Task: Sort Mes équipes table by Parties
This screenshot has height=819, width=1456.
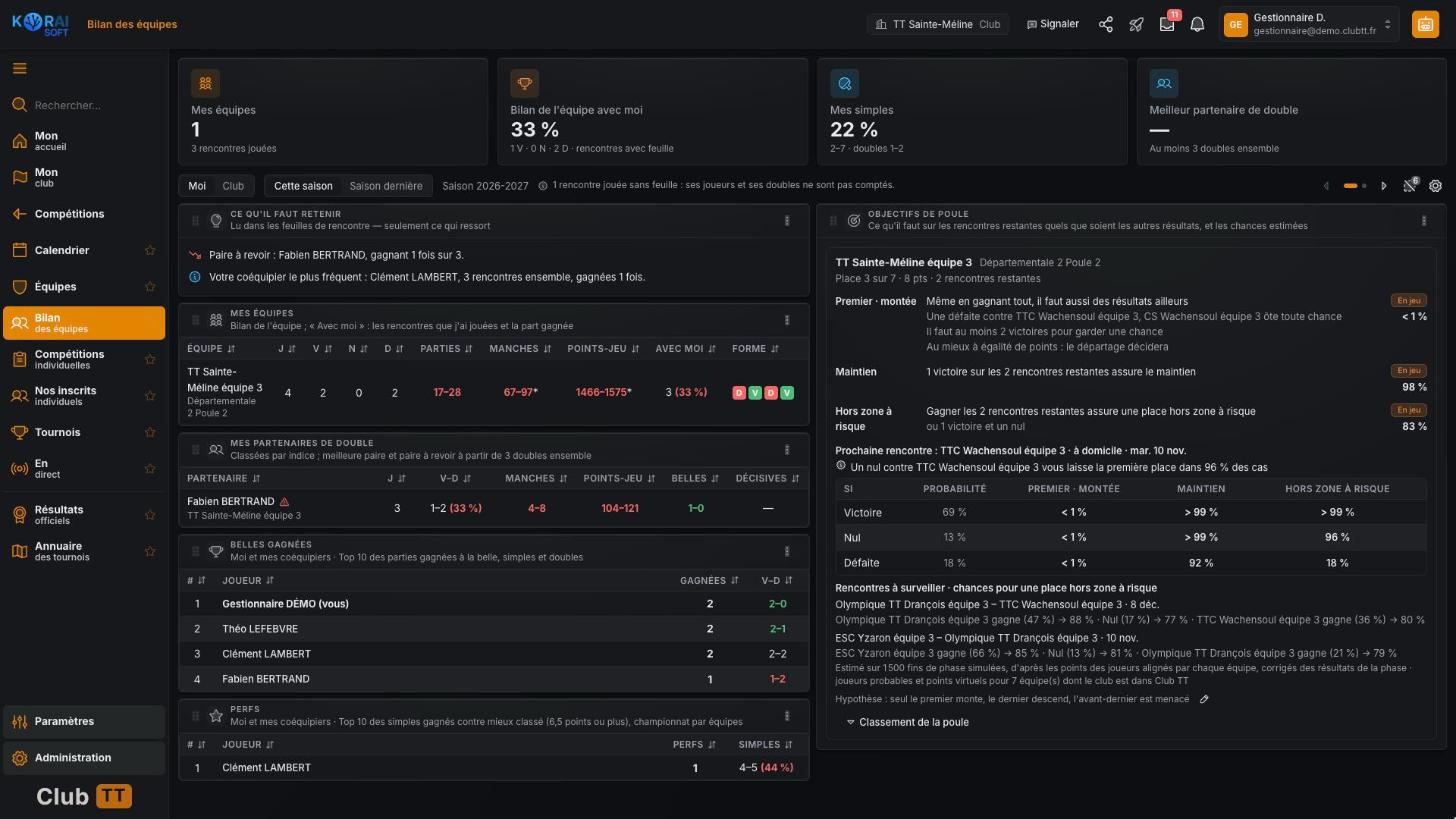Action: click(x=446, y=349)
